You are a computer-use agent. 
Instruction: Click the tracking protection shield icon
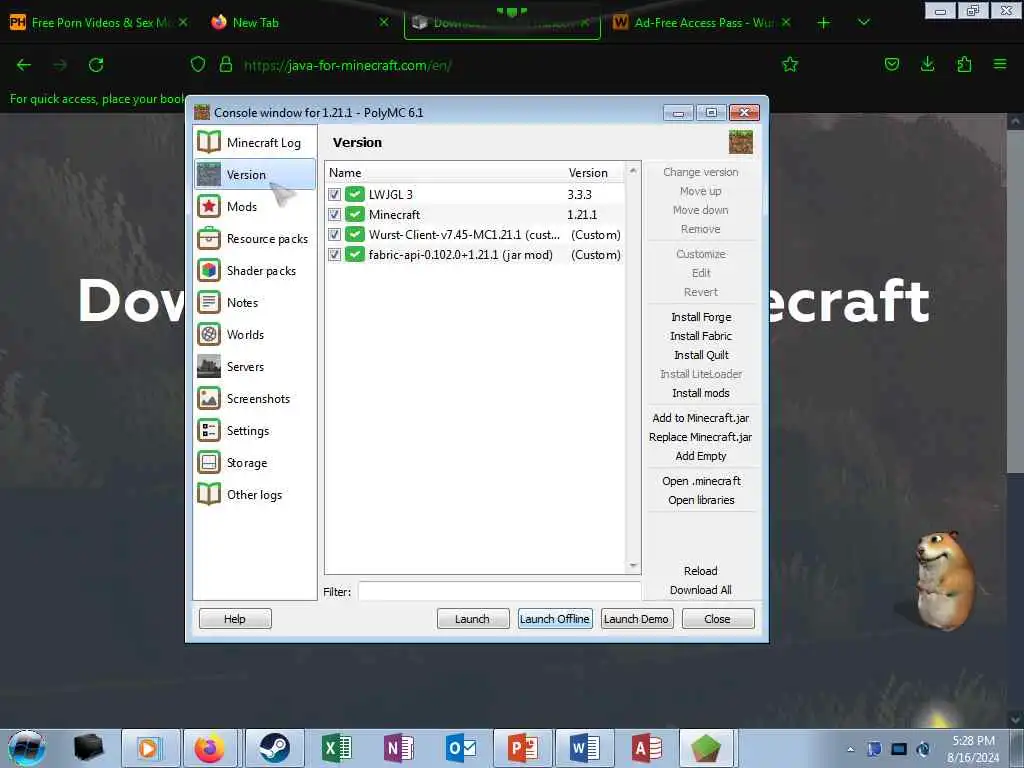tap(198, 64)
